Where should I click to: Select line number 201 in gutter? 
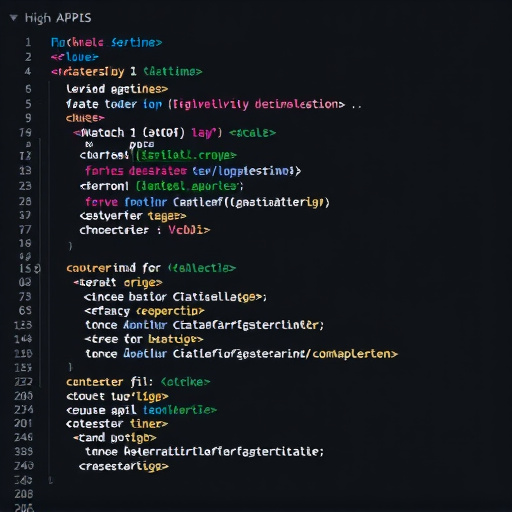23,423
